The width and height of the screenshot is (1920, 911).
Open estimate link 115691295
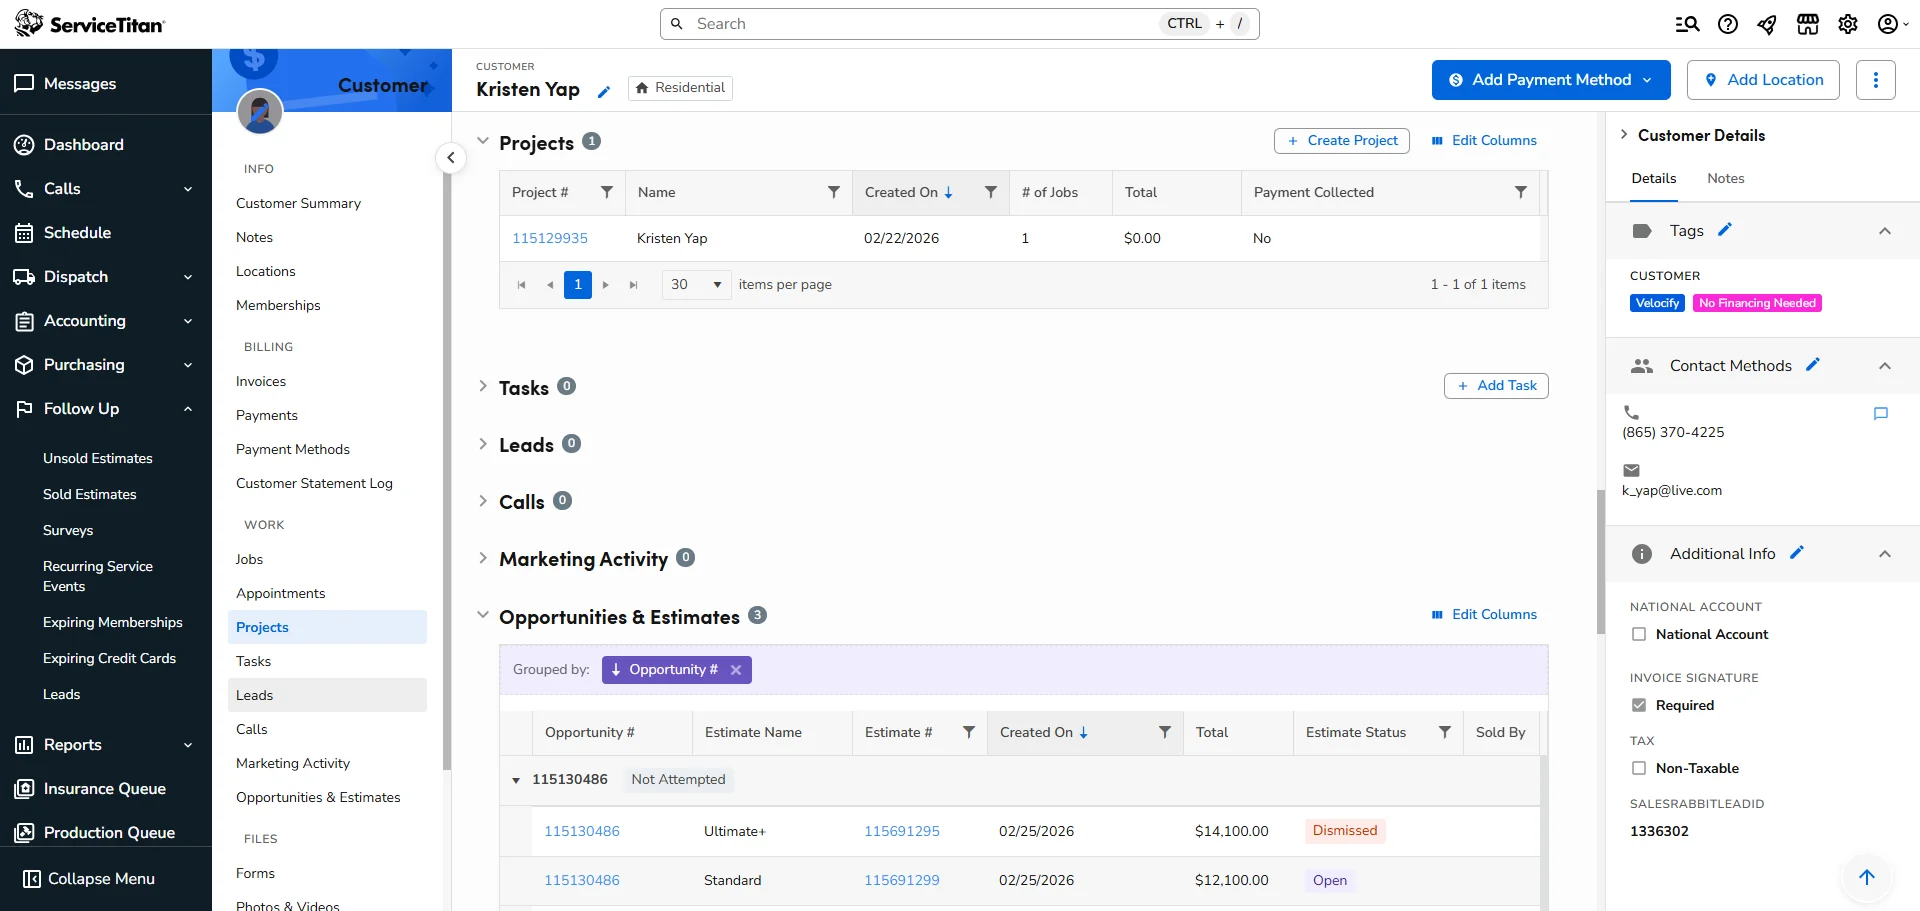901,830
